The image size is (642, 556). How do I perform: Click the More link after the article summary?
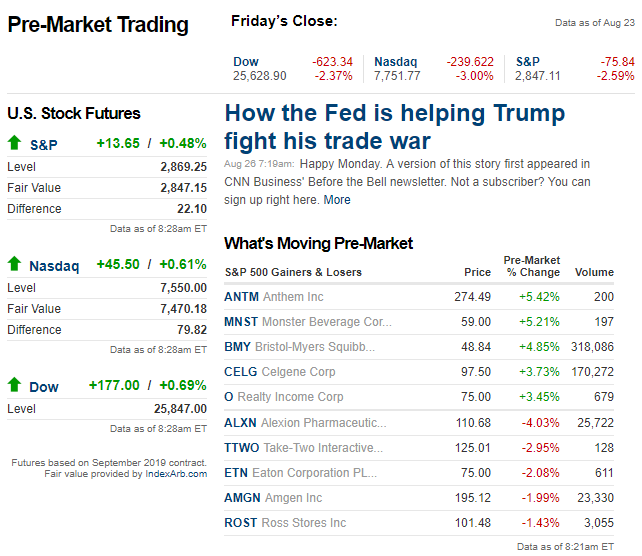pyautogui.click(x=337, y=199)
